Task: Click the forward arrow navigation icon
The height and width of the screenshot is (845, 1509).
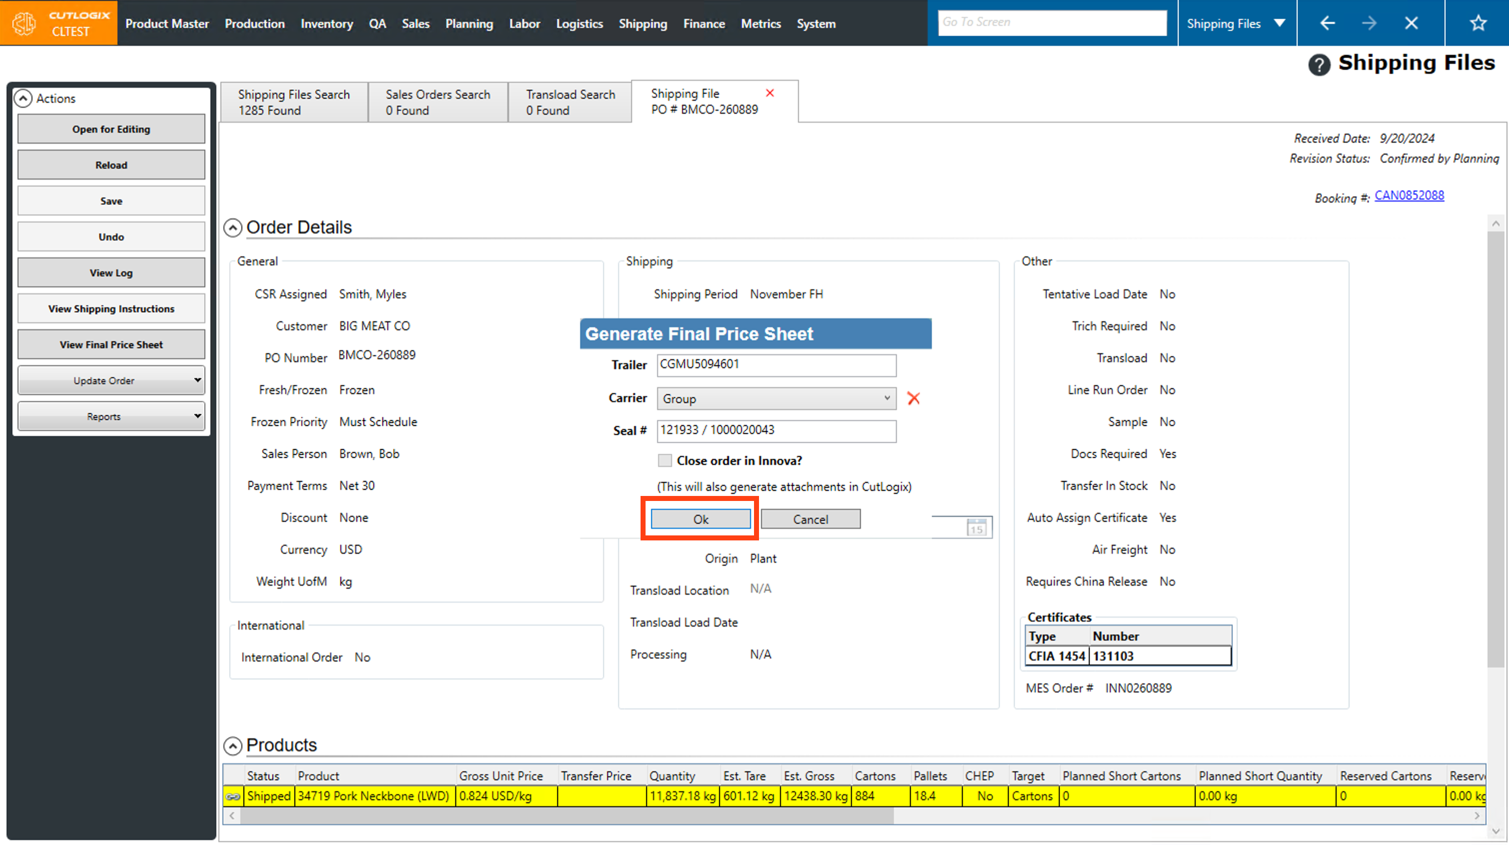Action: click(1369, 23)
